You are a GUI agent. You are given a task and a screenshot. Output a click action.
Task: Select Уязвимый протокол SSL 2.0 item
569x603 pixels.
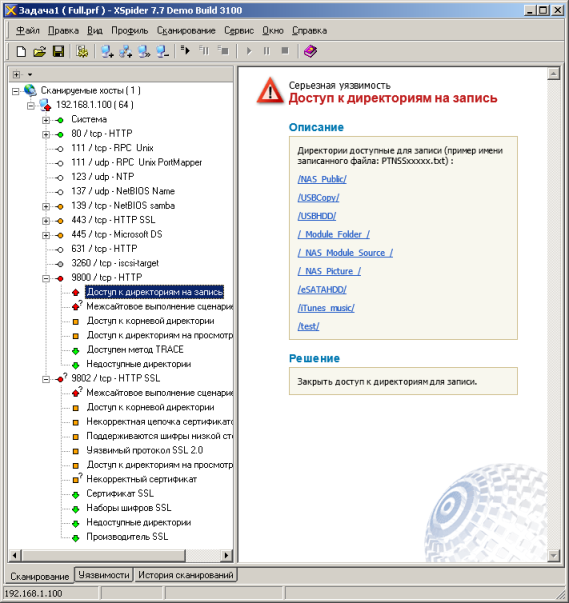(145, 450)
